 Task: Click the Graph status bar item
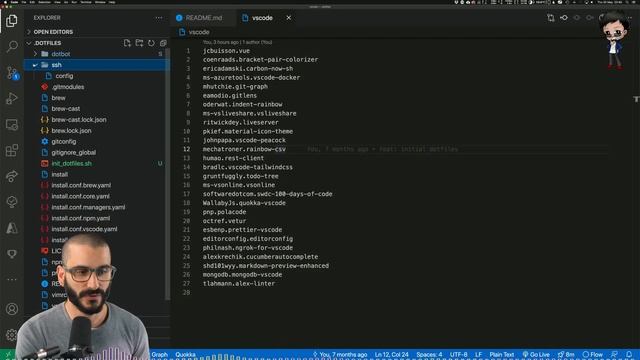coord(159,355)
